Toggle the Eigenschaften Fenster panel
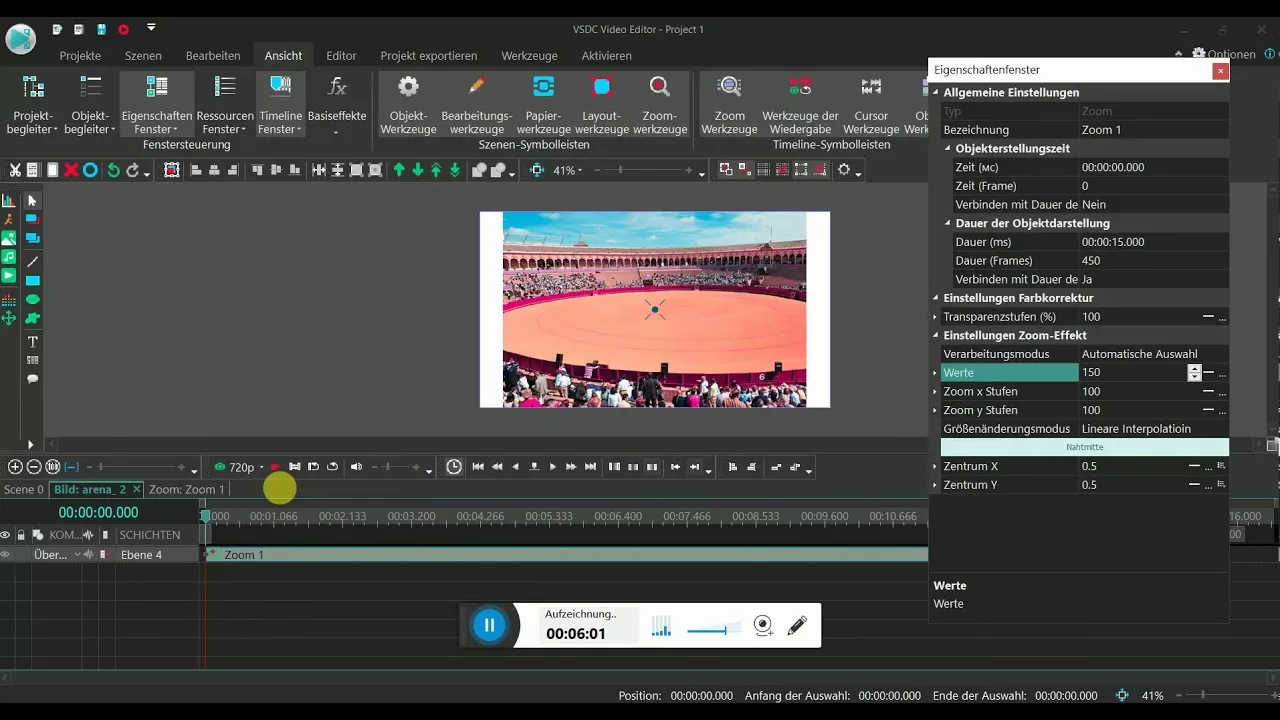This screenshot has height=720, width=1280. 157,100
